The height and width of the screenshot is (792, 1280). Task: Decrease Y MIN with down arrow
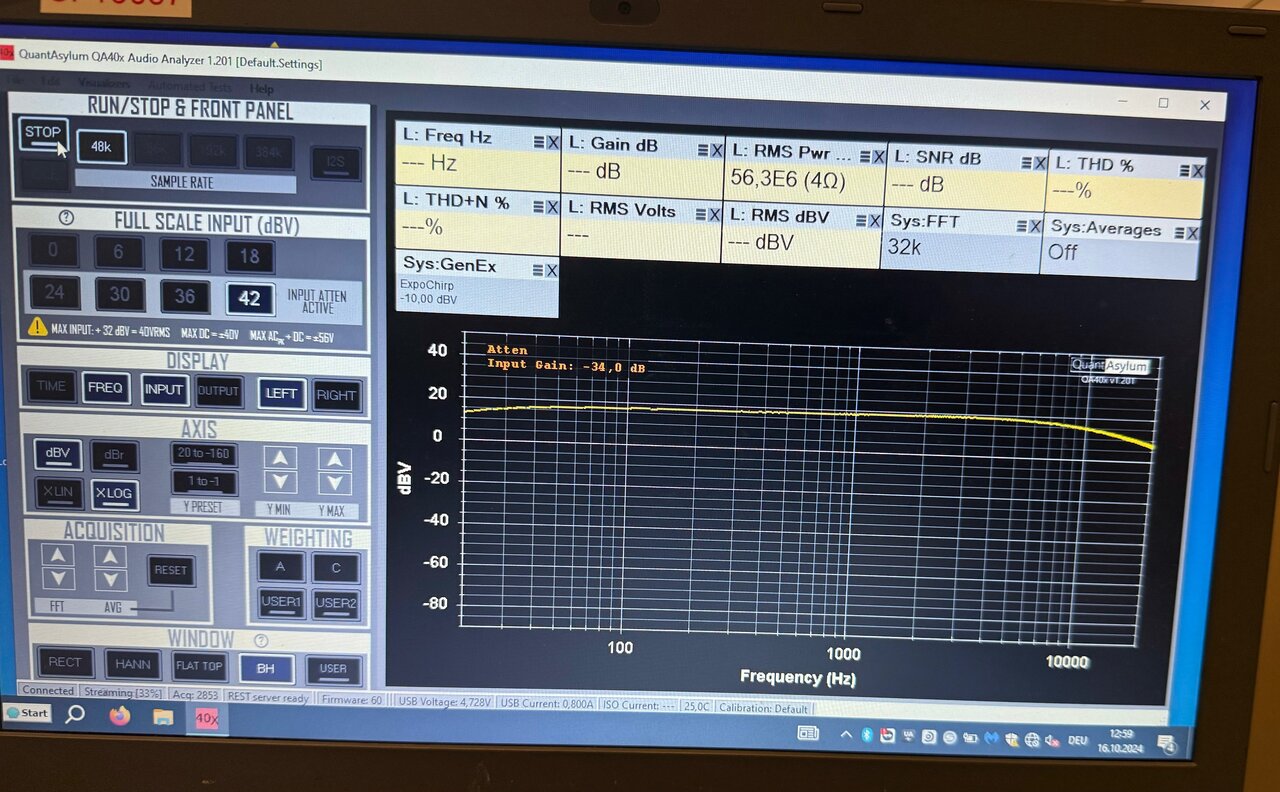[280, 483]
